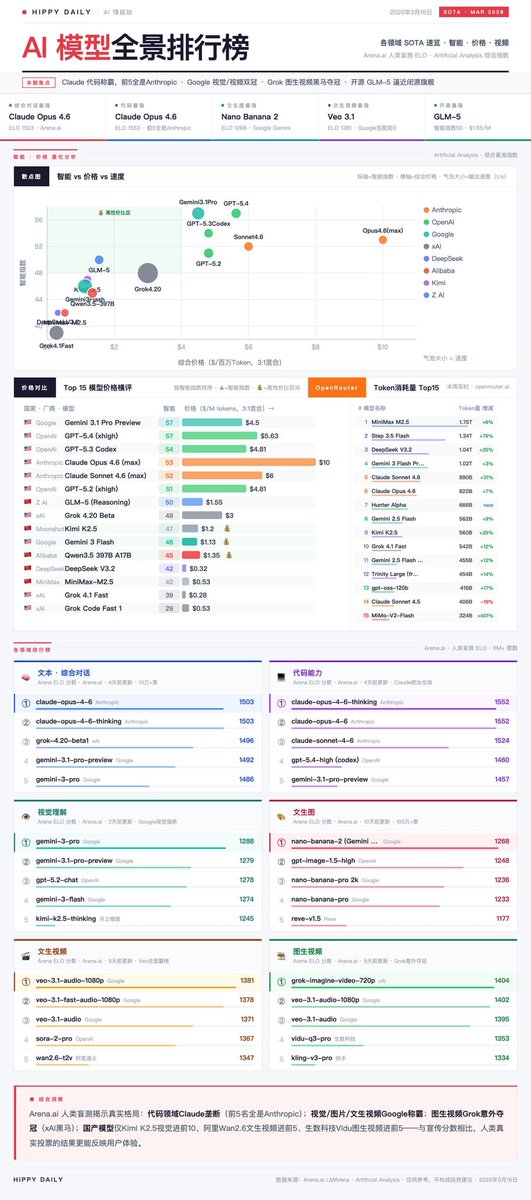
Task: Click the 本期焦点 red tag
Action: pyautogui.click(x=39, y=83)
